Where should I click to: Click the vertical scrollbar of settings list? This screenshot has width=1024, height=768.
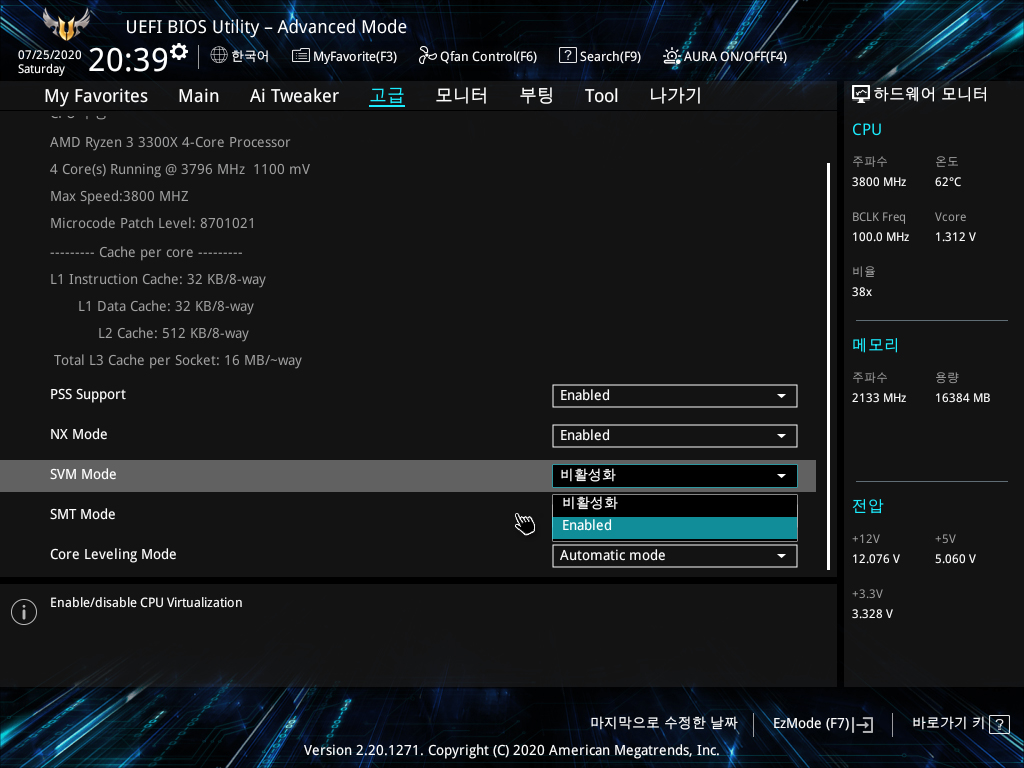(x=828, y=366)
